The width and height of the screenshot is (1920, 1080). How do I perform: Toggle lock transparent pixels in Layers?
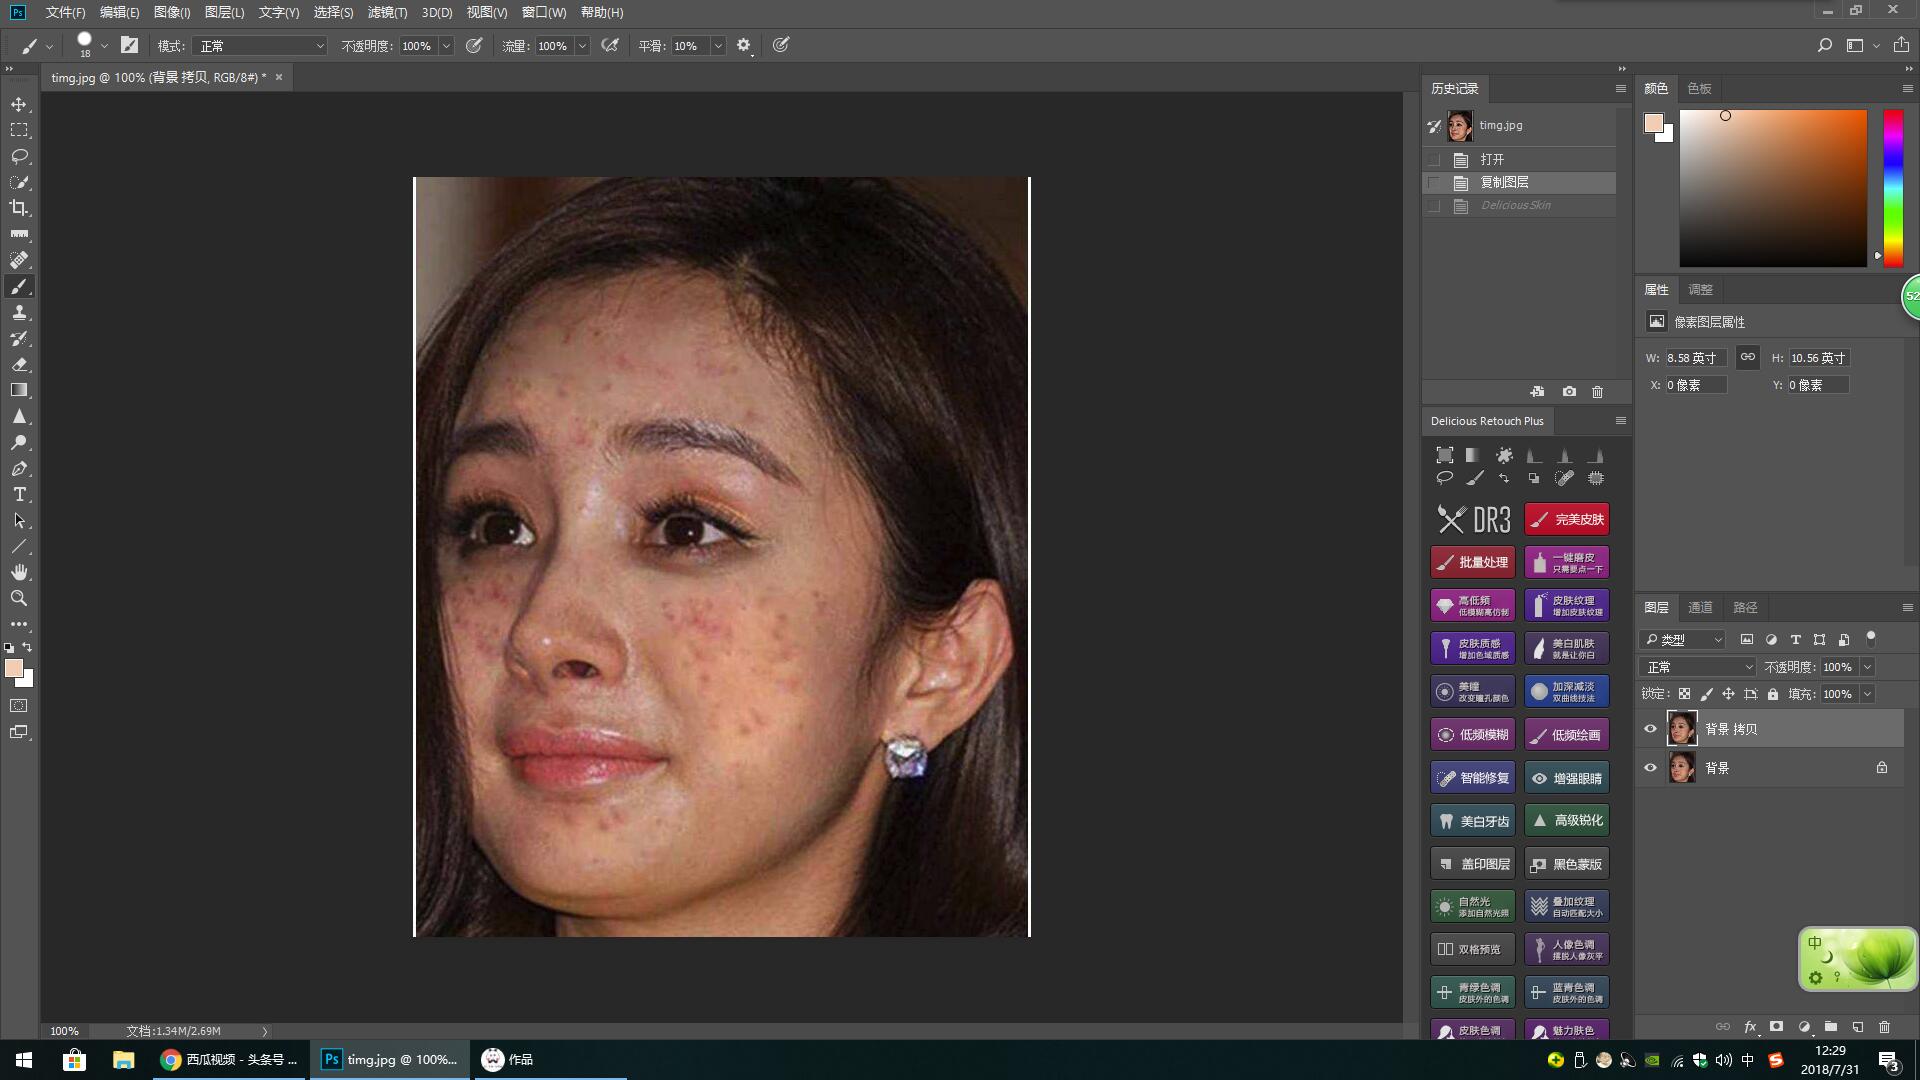point(1685,694)
